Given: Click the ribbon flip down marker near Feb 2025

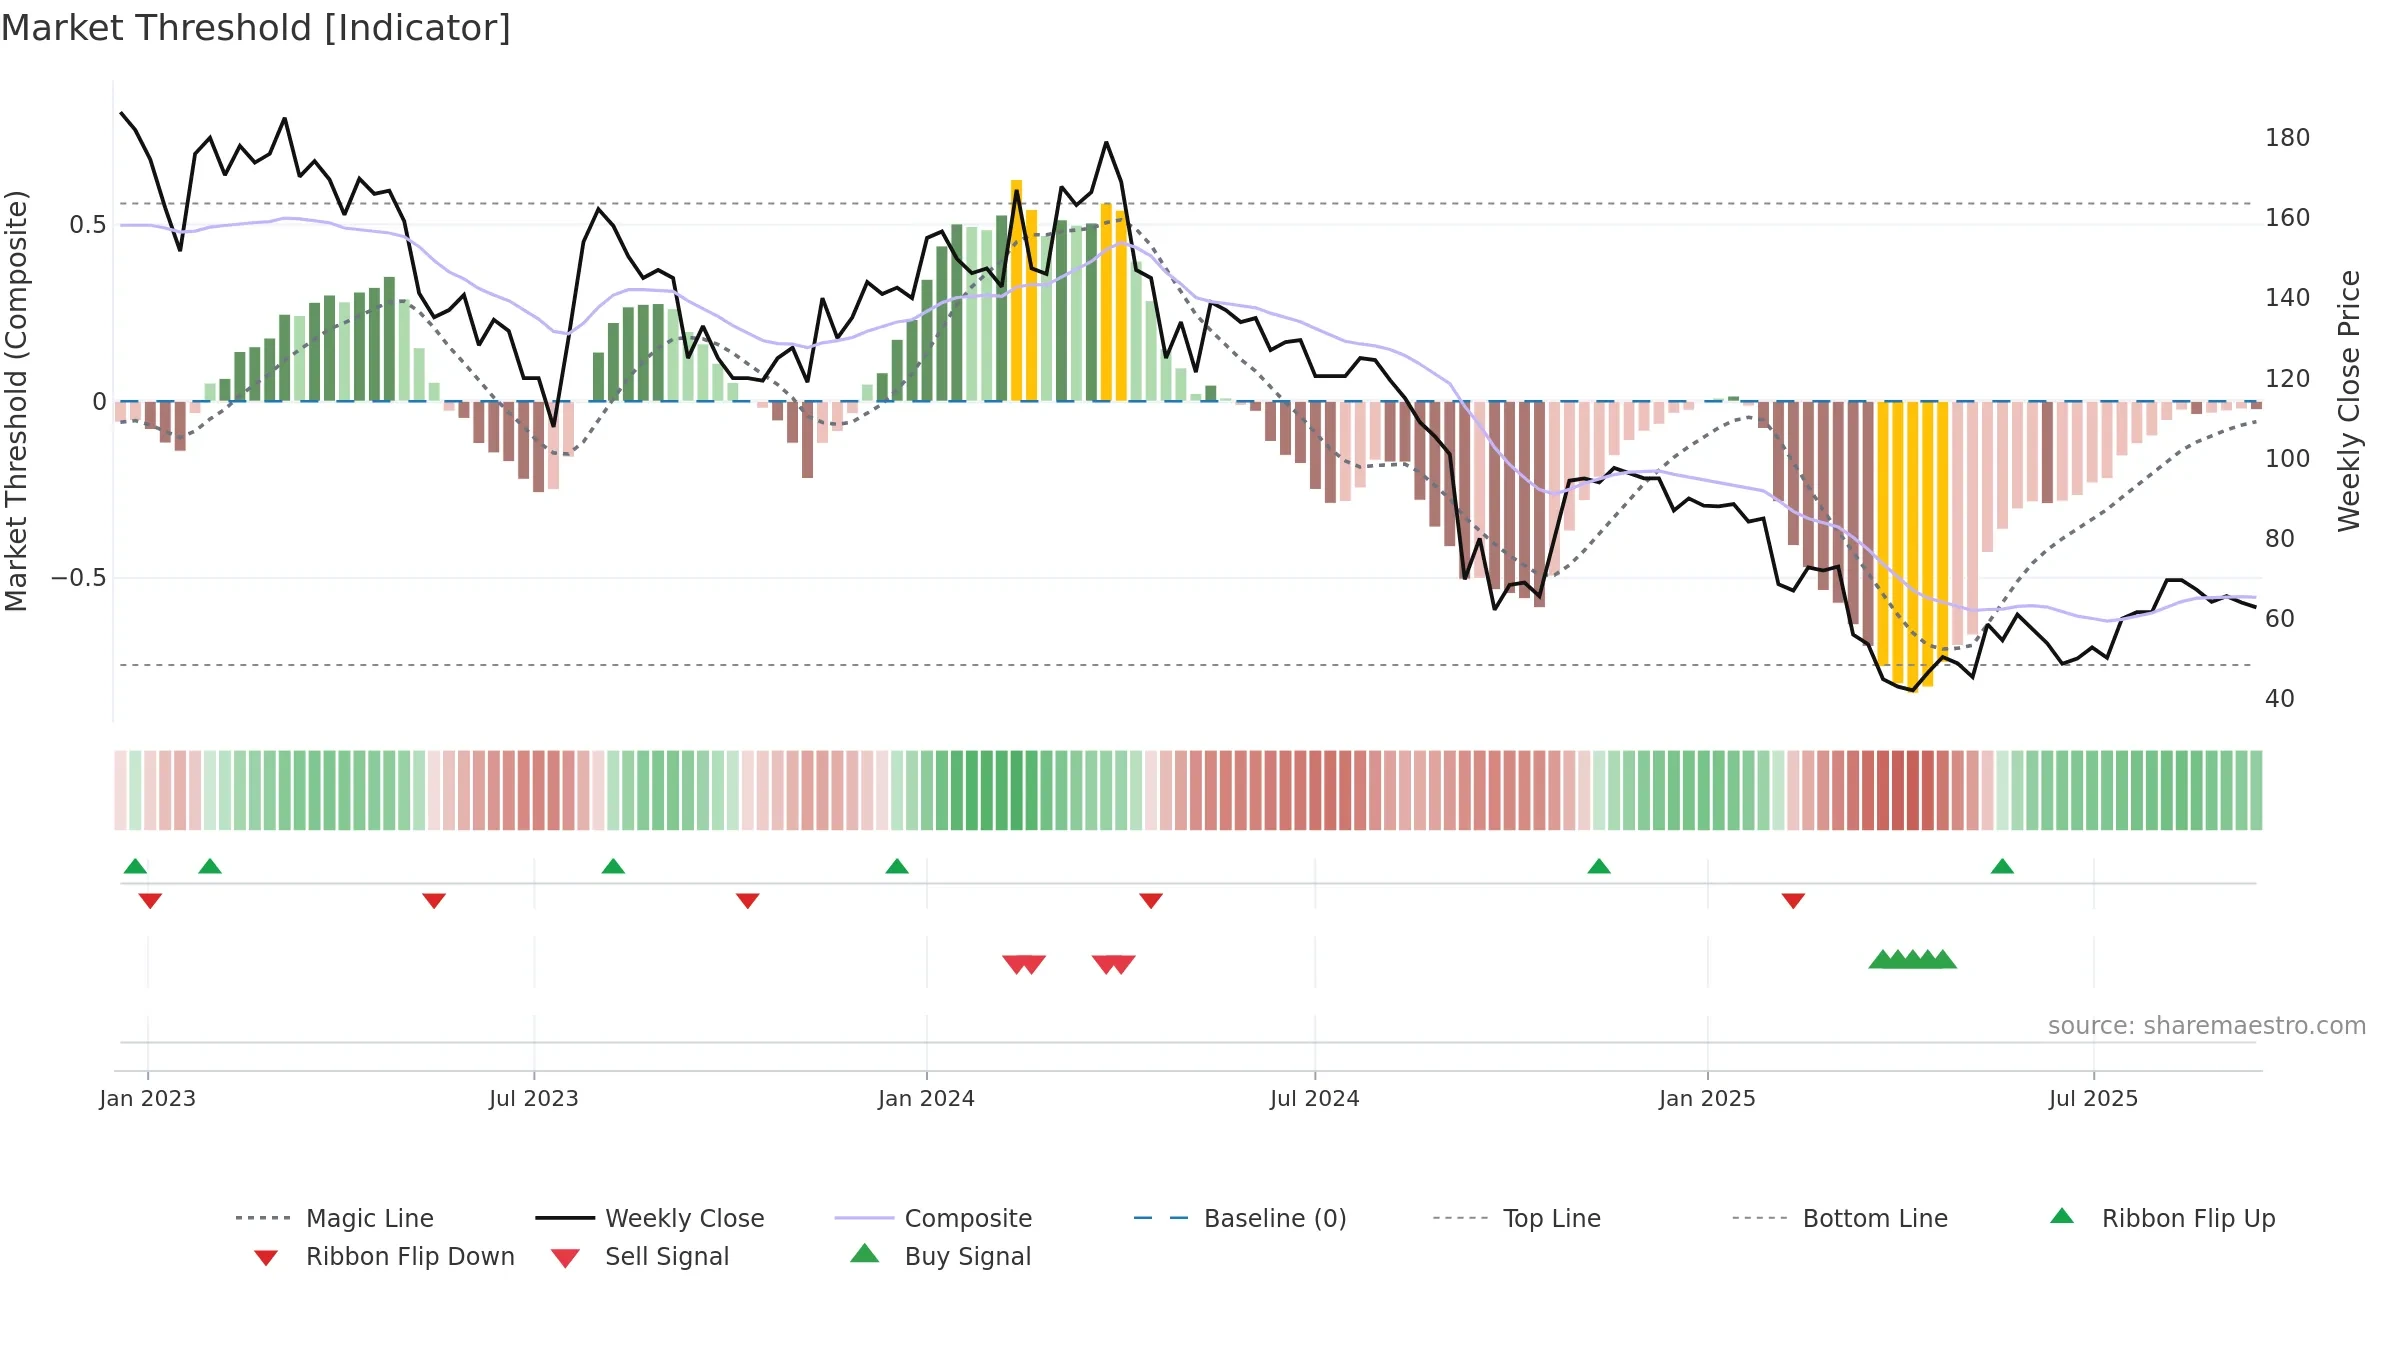Looking at the screenshot, I should (x=1793, y=901).
